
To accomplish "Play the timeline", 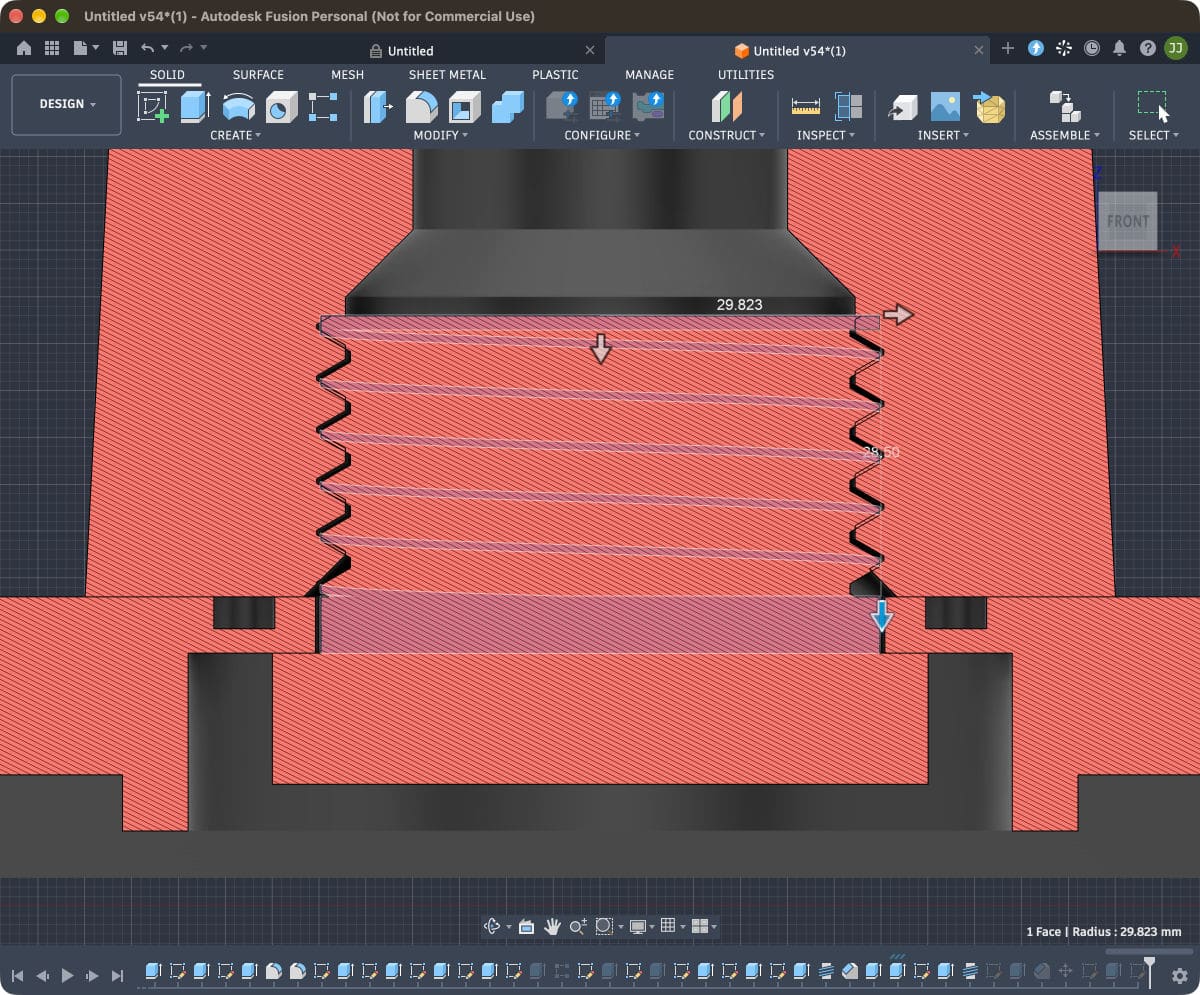I will coord(67,975).
